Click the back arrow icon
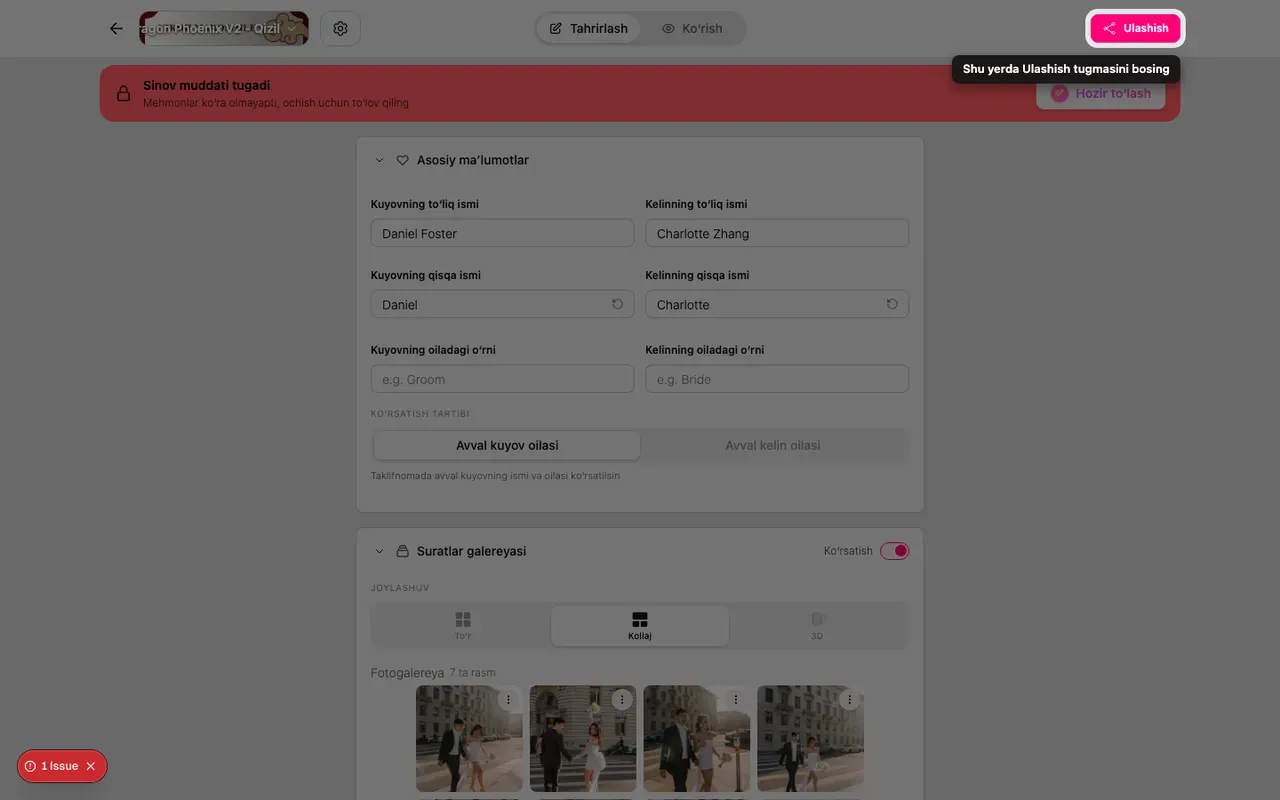The width and height of the screenshot is (1280, 800). 116,28
